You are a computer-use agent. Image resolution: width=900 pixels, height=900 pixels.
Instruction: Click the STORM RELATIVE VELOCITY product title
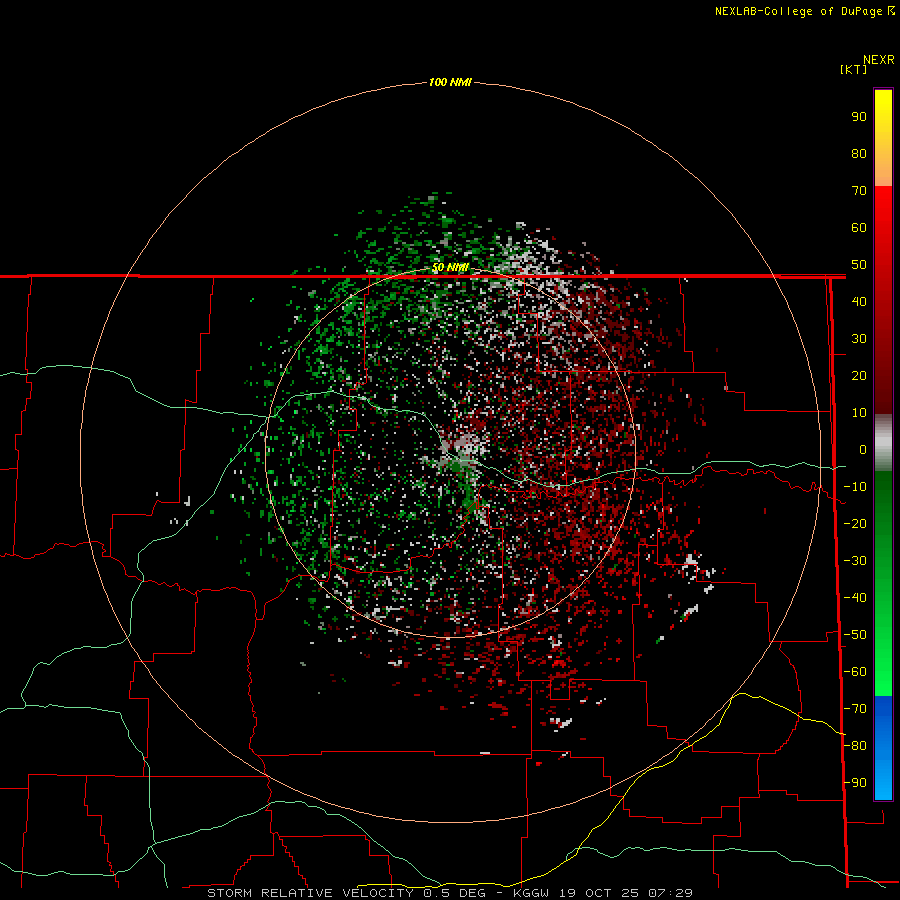point(310,893)
